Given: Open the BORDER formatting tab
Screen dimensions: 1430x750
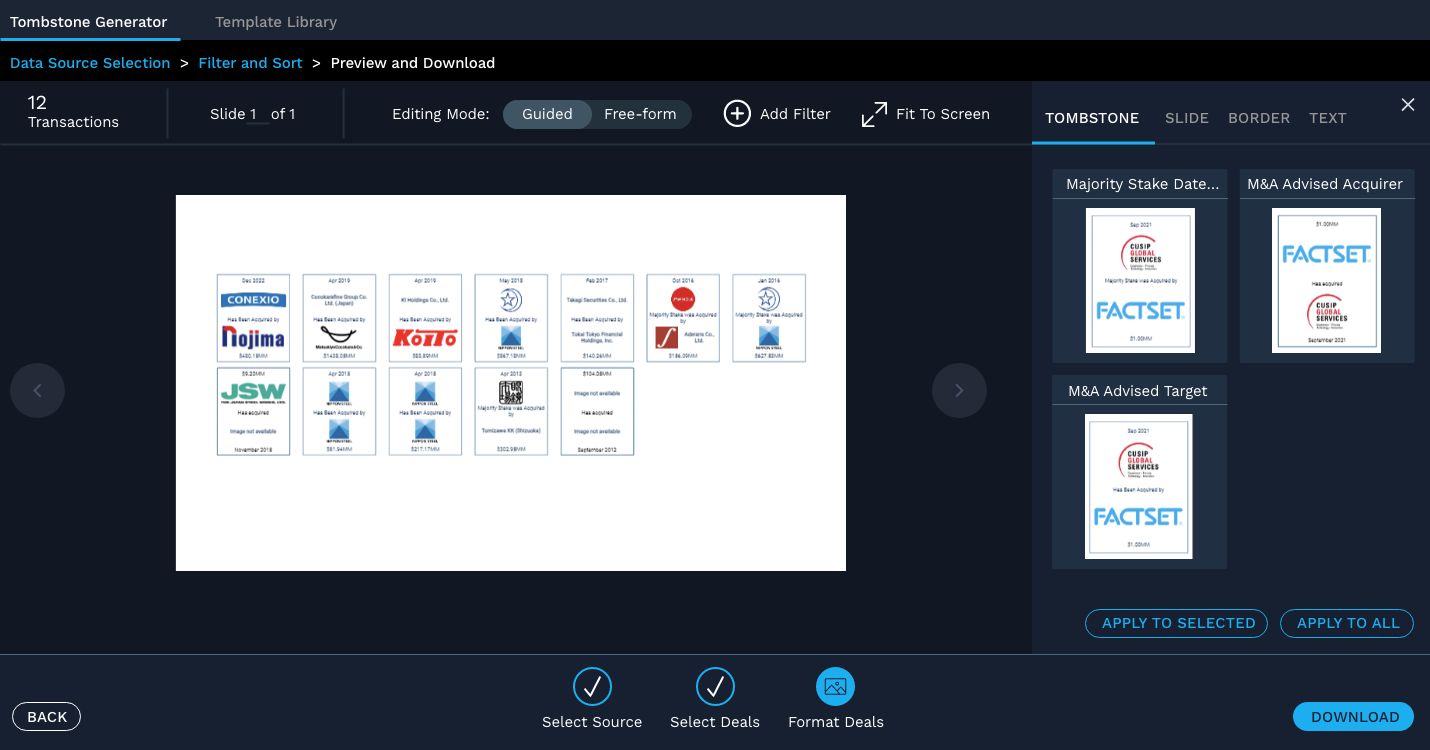Looking at the screenshot, I should (x=1258, y=117).
